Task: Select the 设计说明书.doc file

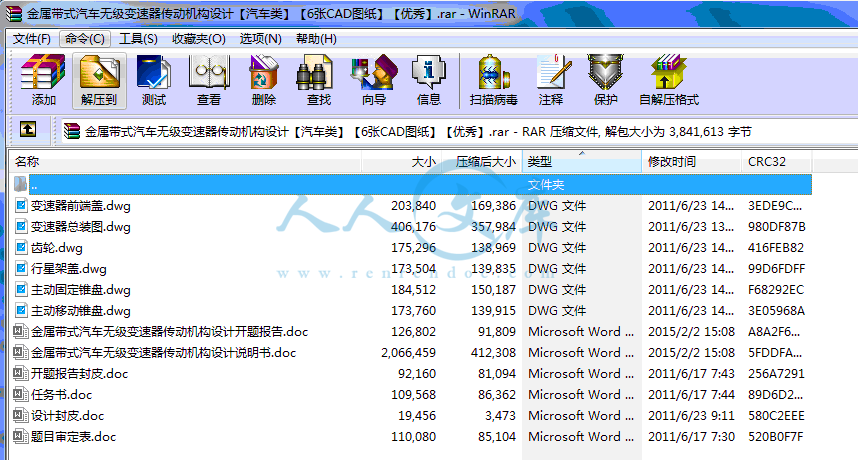Action: point(163,353)
